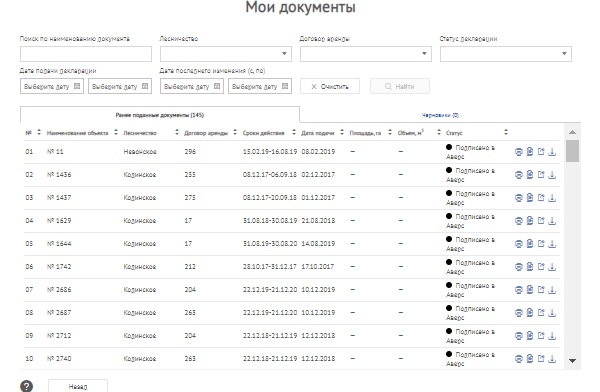Click the scrollbar up arrow

pyautogui.click(x=572, y=132)
